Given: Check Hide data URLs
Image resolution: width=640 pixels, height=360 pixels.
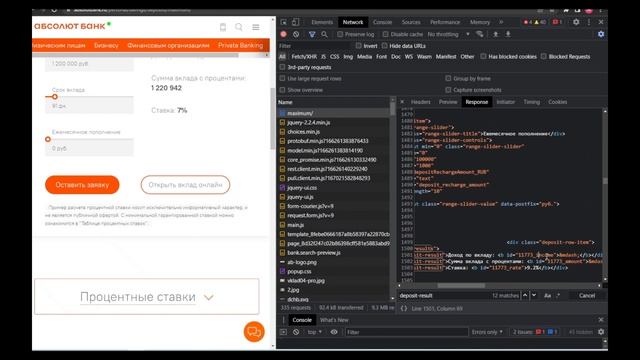Looking at the screenshot, I should pyautogui.click(x=384, y=46).
